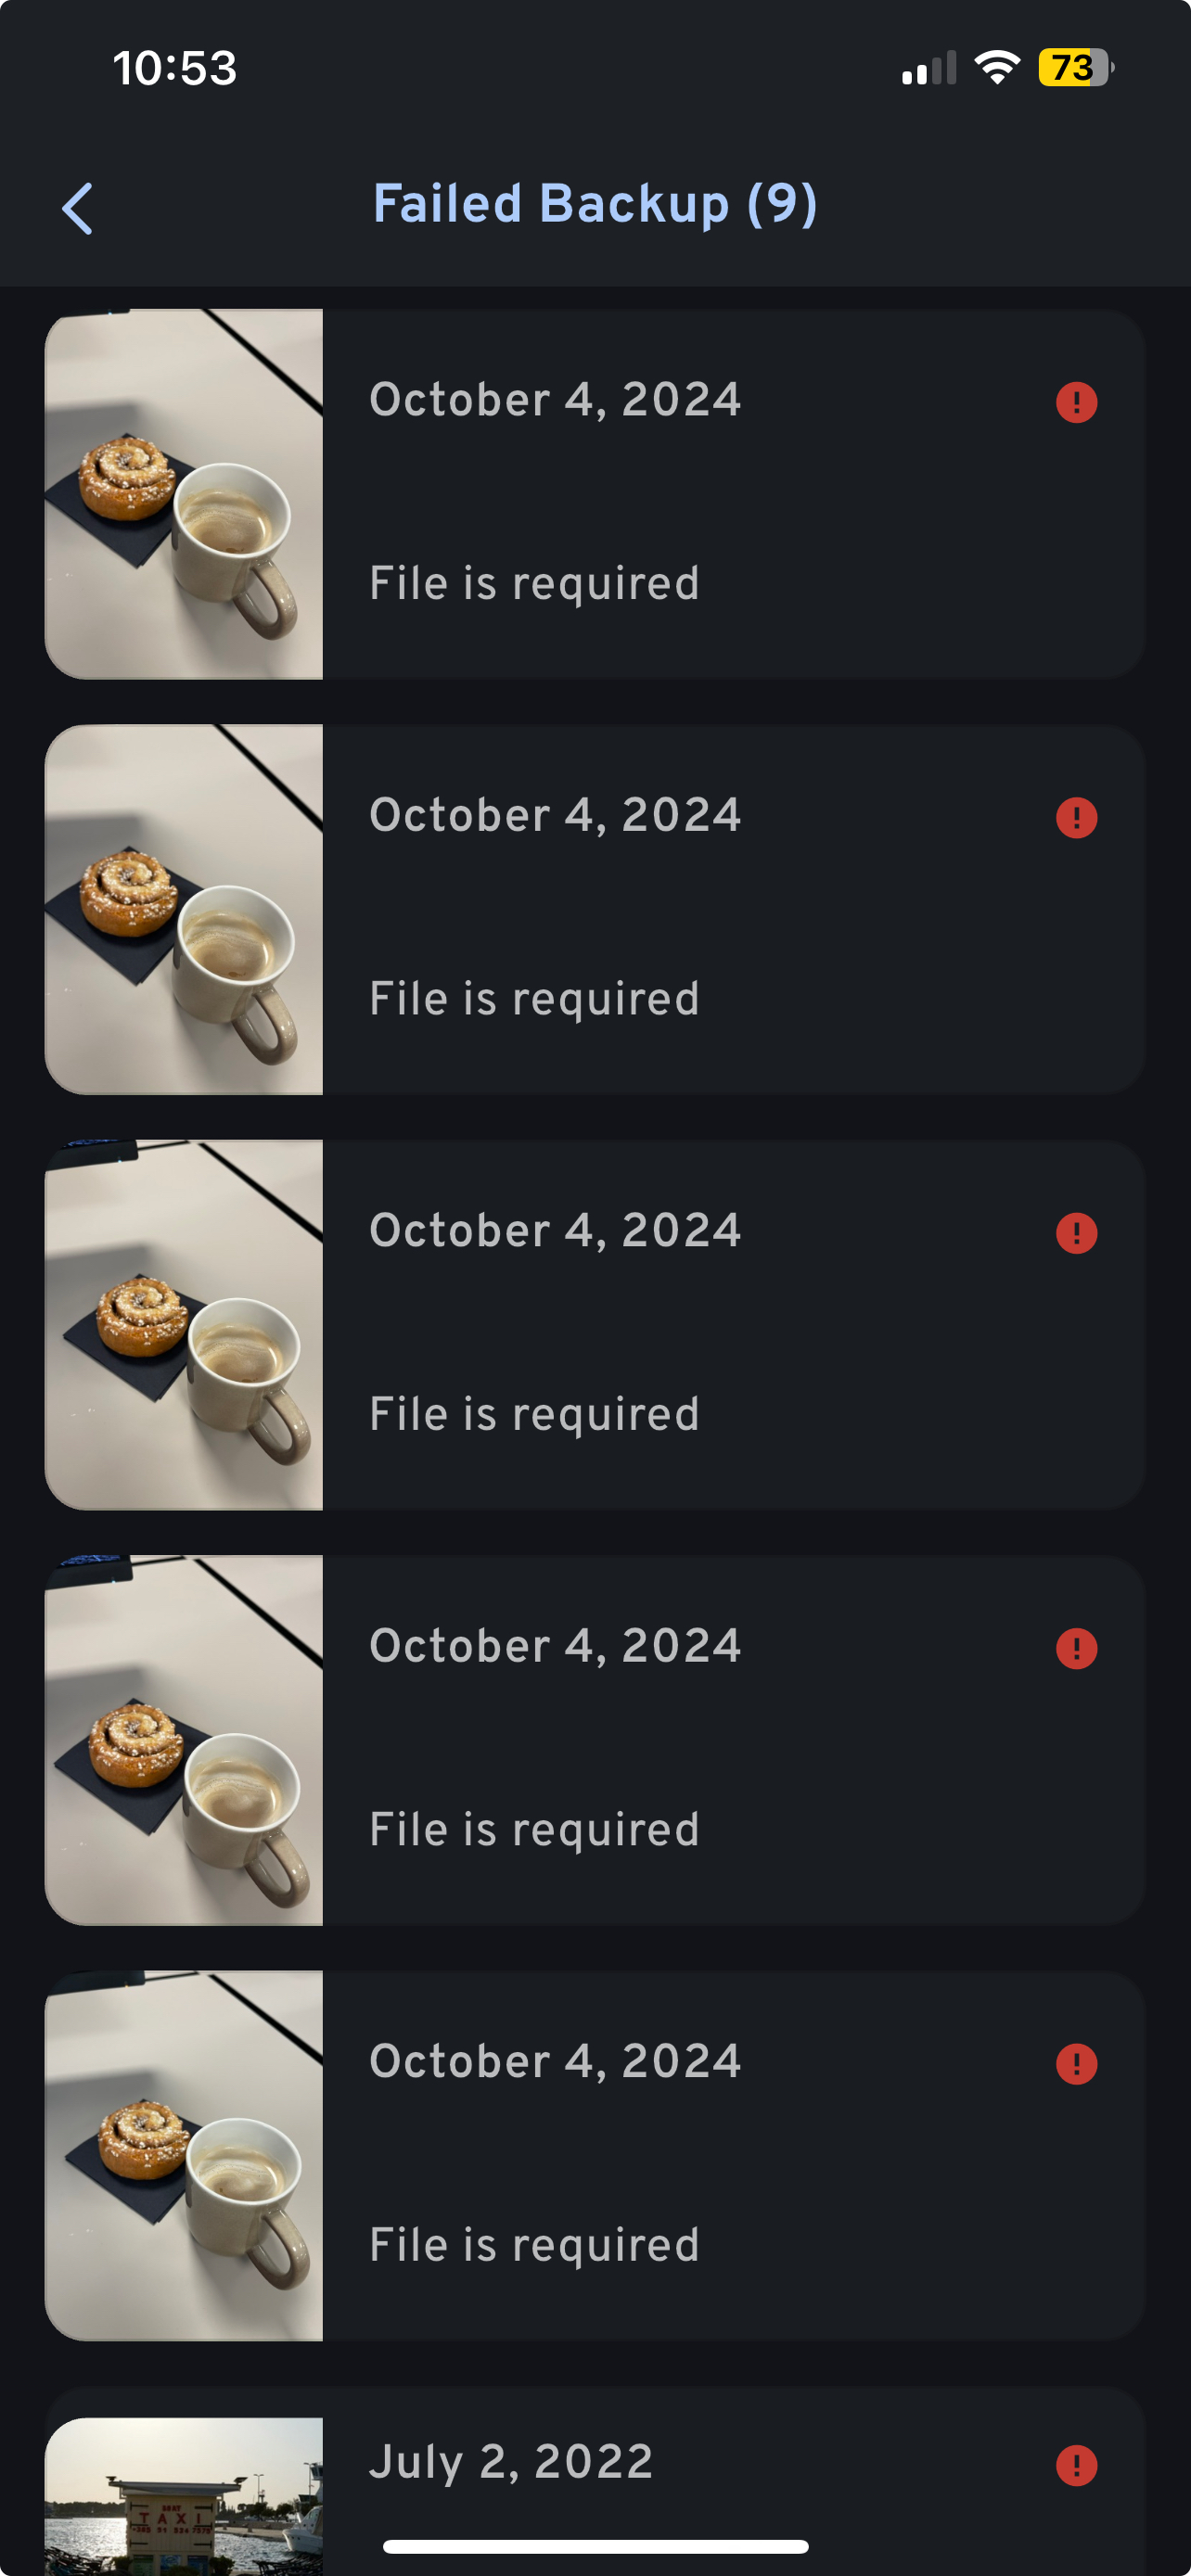Tap the July 2, 2022 red error icon
This screenshot has width=1191, height=2576.
coord(1076,2464)
